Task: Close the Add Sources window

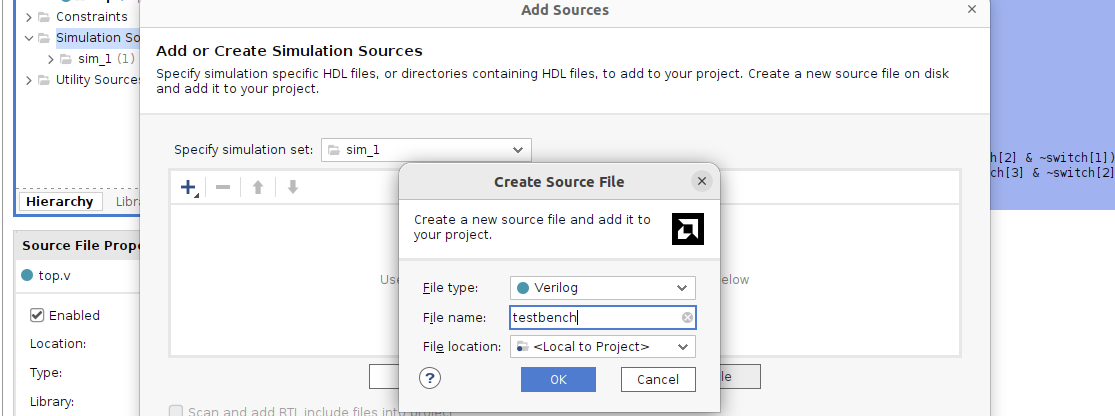Action: tap(971, 9)
